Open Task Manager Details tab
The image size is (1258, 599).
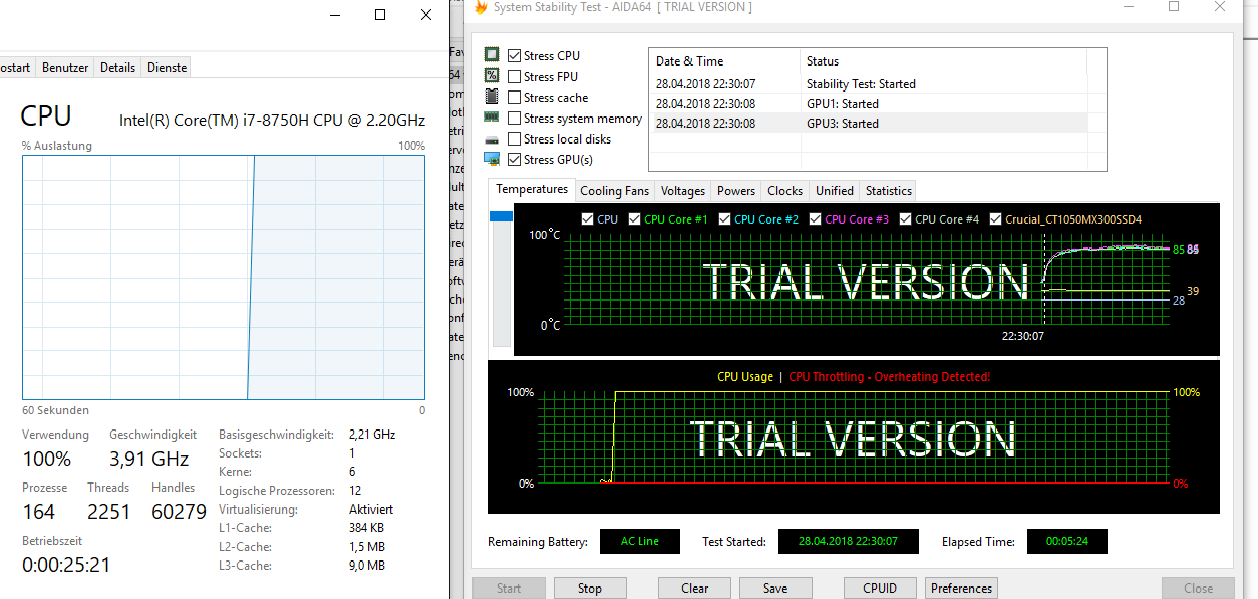click(x=117, y=68)
